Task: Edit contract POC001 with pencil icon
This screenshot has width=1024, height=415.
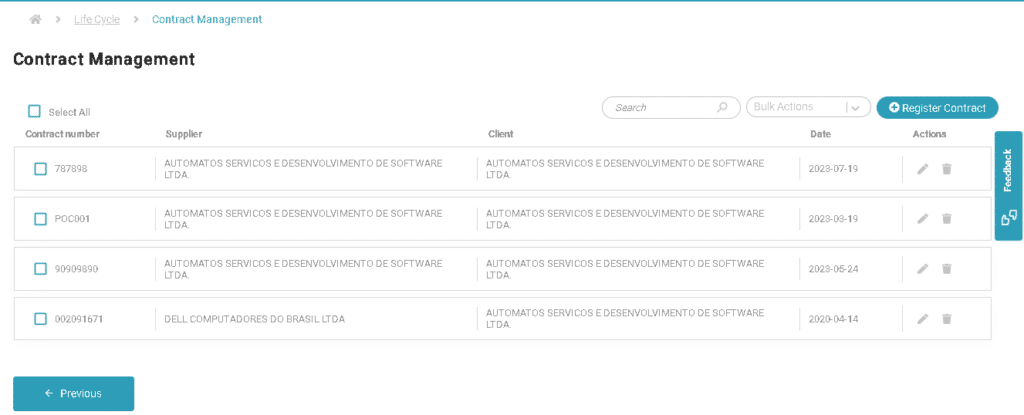Action: coord(922,219)
